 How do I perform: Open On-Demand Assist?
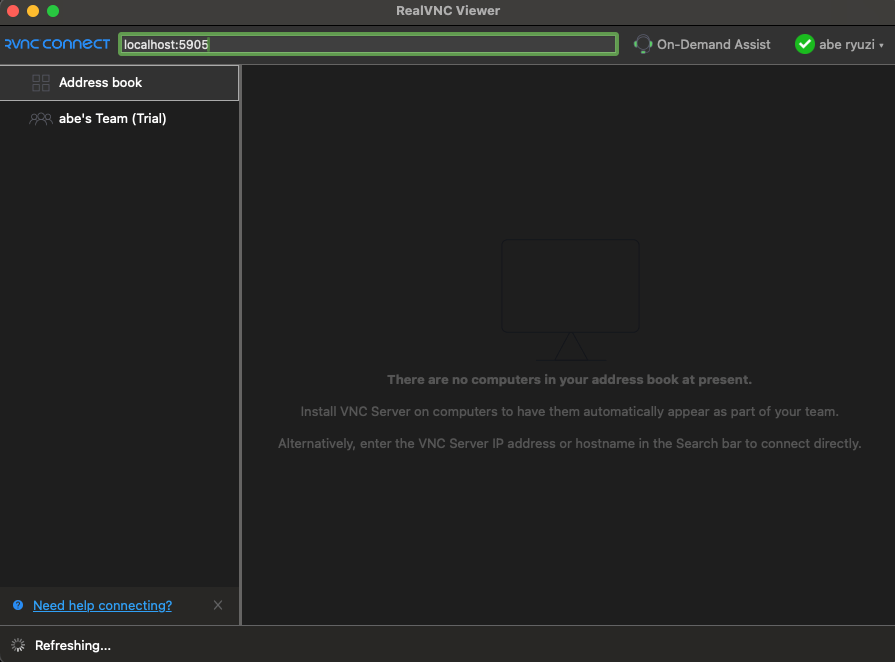click(702, 44)
